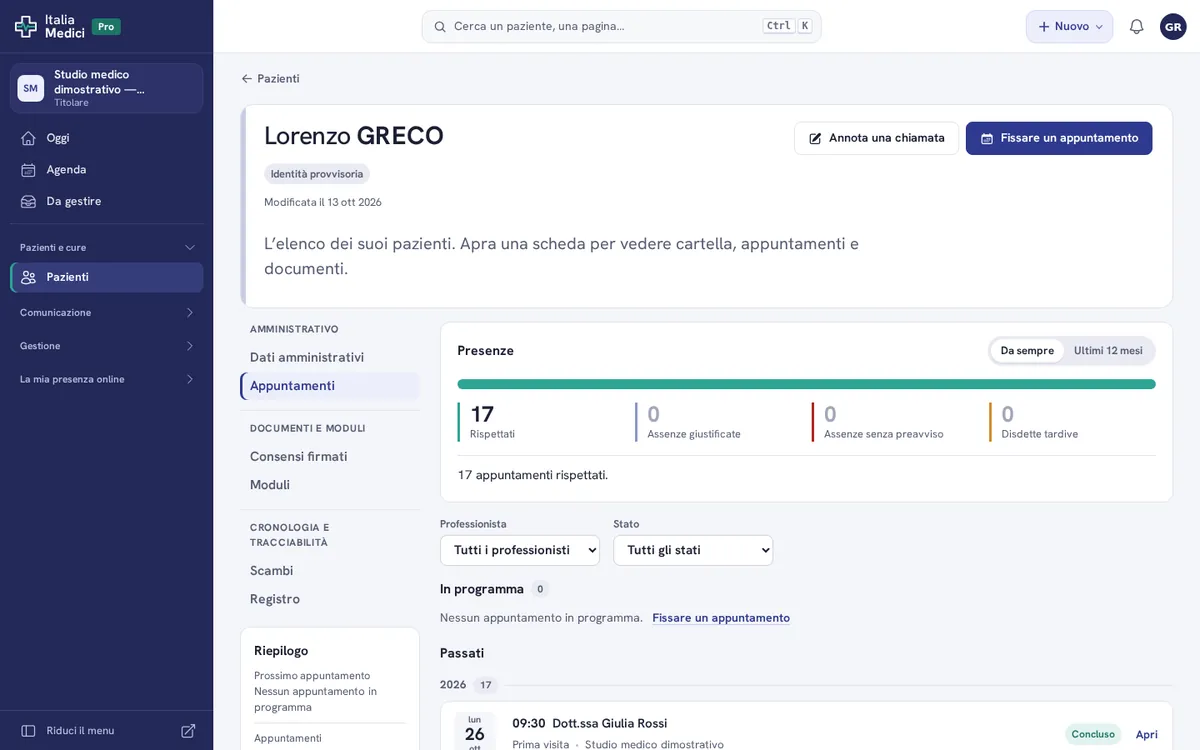This screenshot has width=1200, height=750.
Task: Switch attendance to Ultimi 12 mesi
Action: pyautogui.click(x=1108, y=351)
